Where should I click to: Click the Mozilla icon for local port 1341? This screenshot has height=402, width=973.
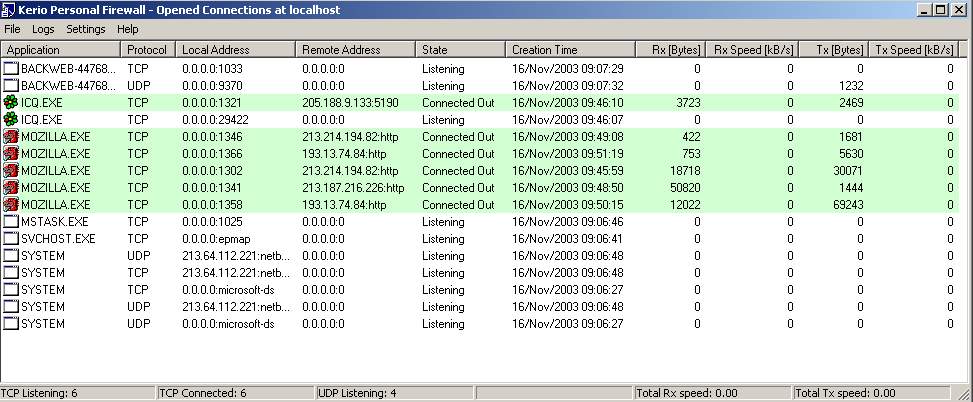click(x=11, y=187)
